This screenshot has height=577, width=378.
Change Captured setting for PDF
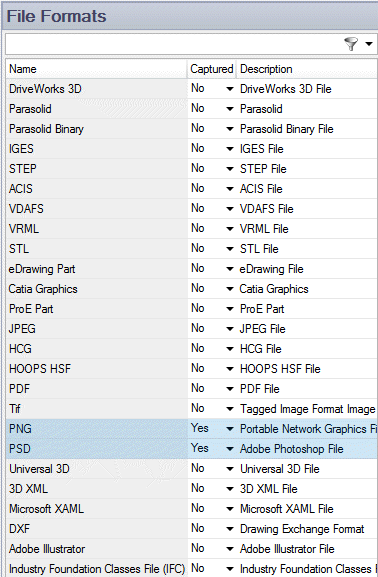coord(212,389)
